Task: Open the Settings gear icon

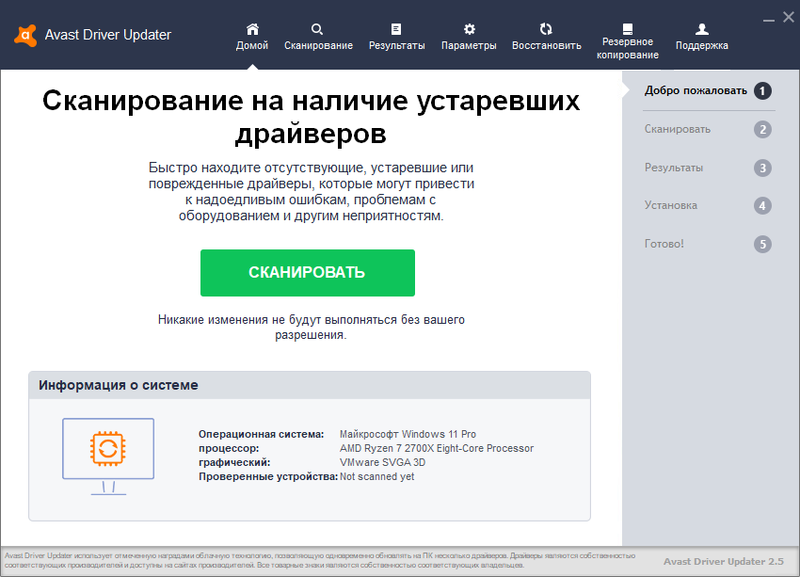Action: [469, 29]
